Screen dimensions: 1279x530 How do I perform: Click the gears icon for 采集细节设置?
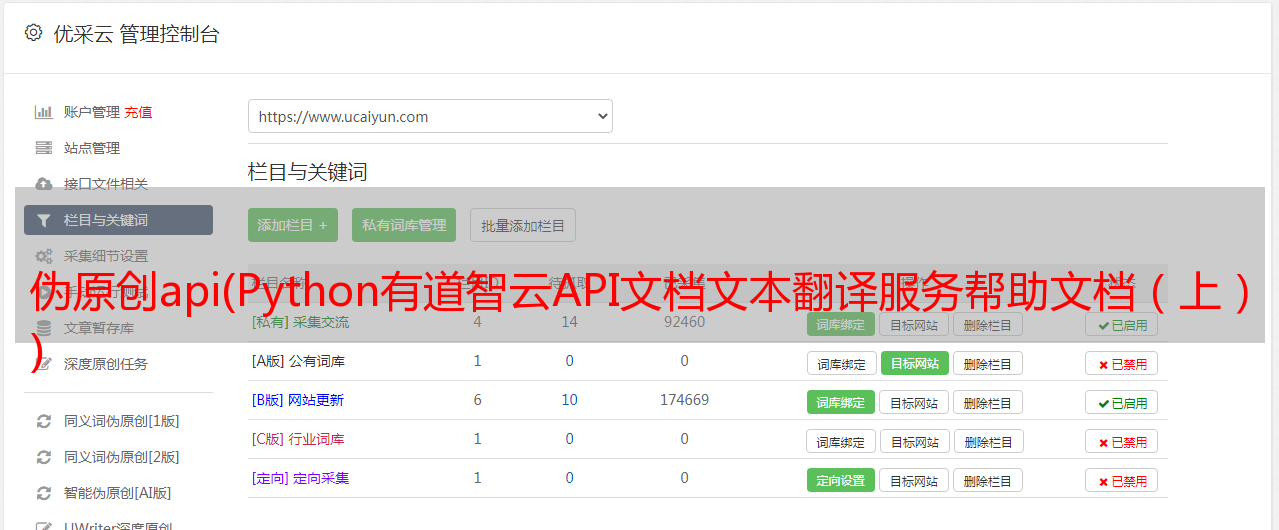43,256
